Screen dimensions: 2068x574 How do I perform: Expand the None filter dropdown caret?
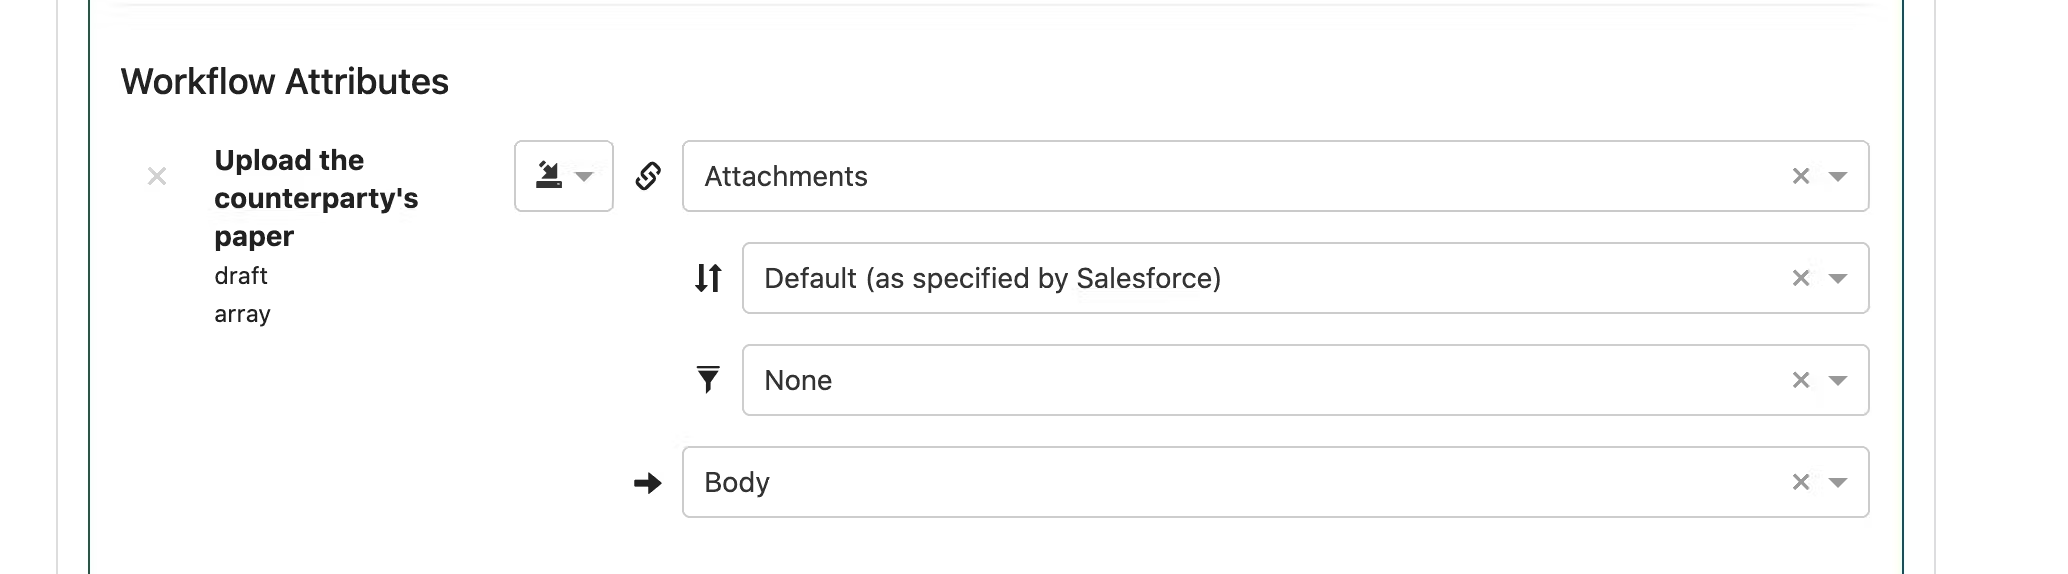click(x=1838, y=381)
